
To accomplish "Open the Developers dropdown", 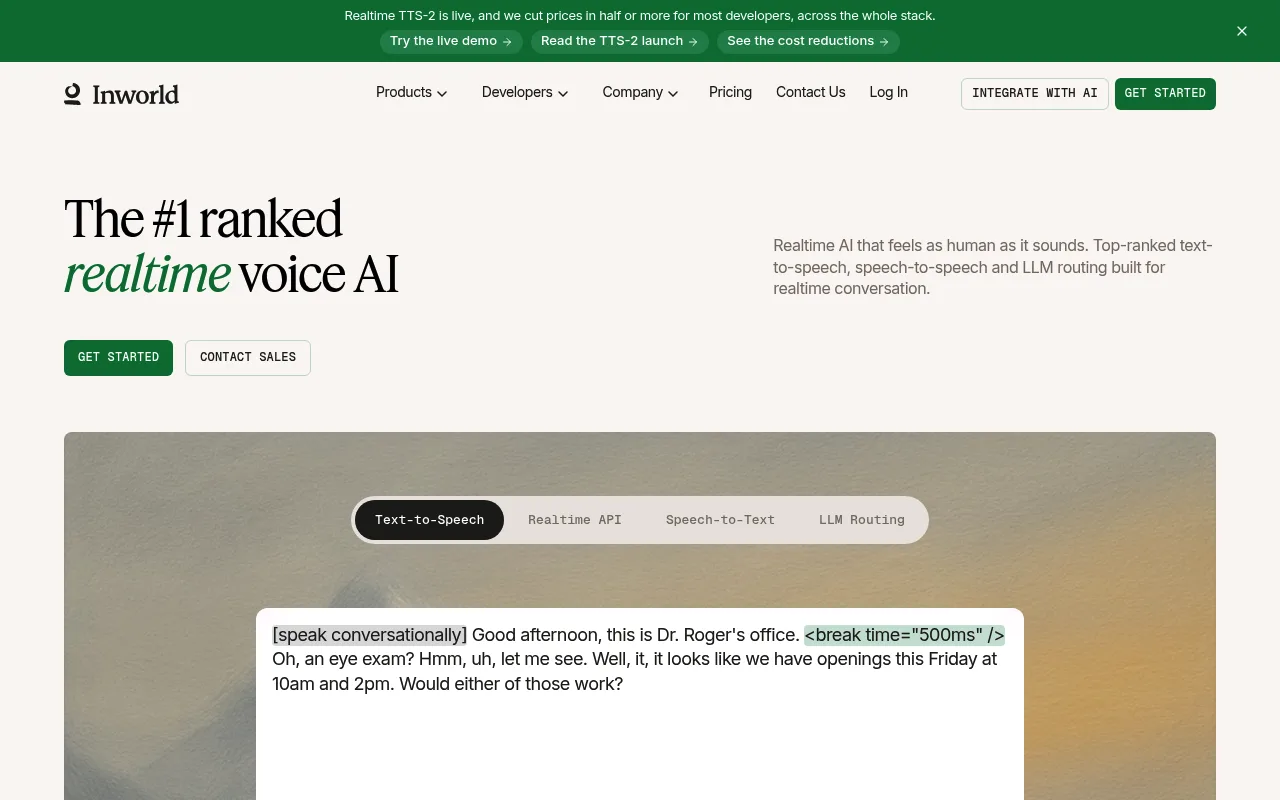I will click(x=525, y=92).
